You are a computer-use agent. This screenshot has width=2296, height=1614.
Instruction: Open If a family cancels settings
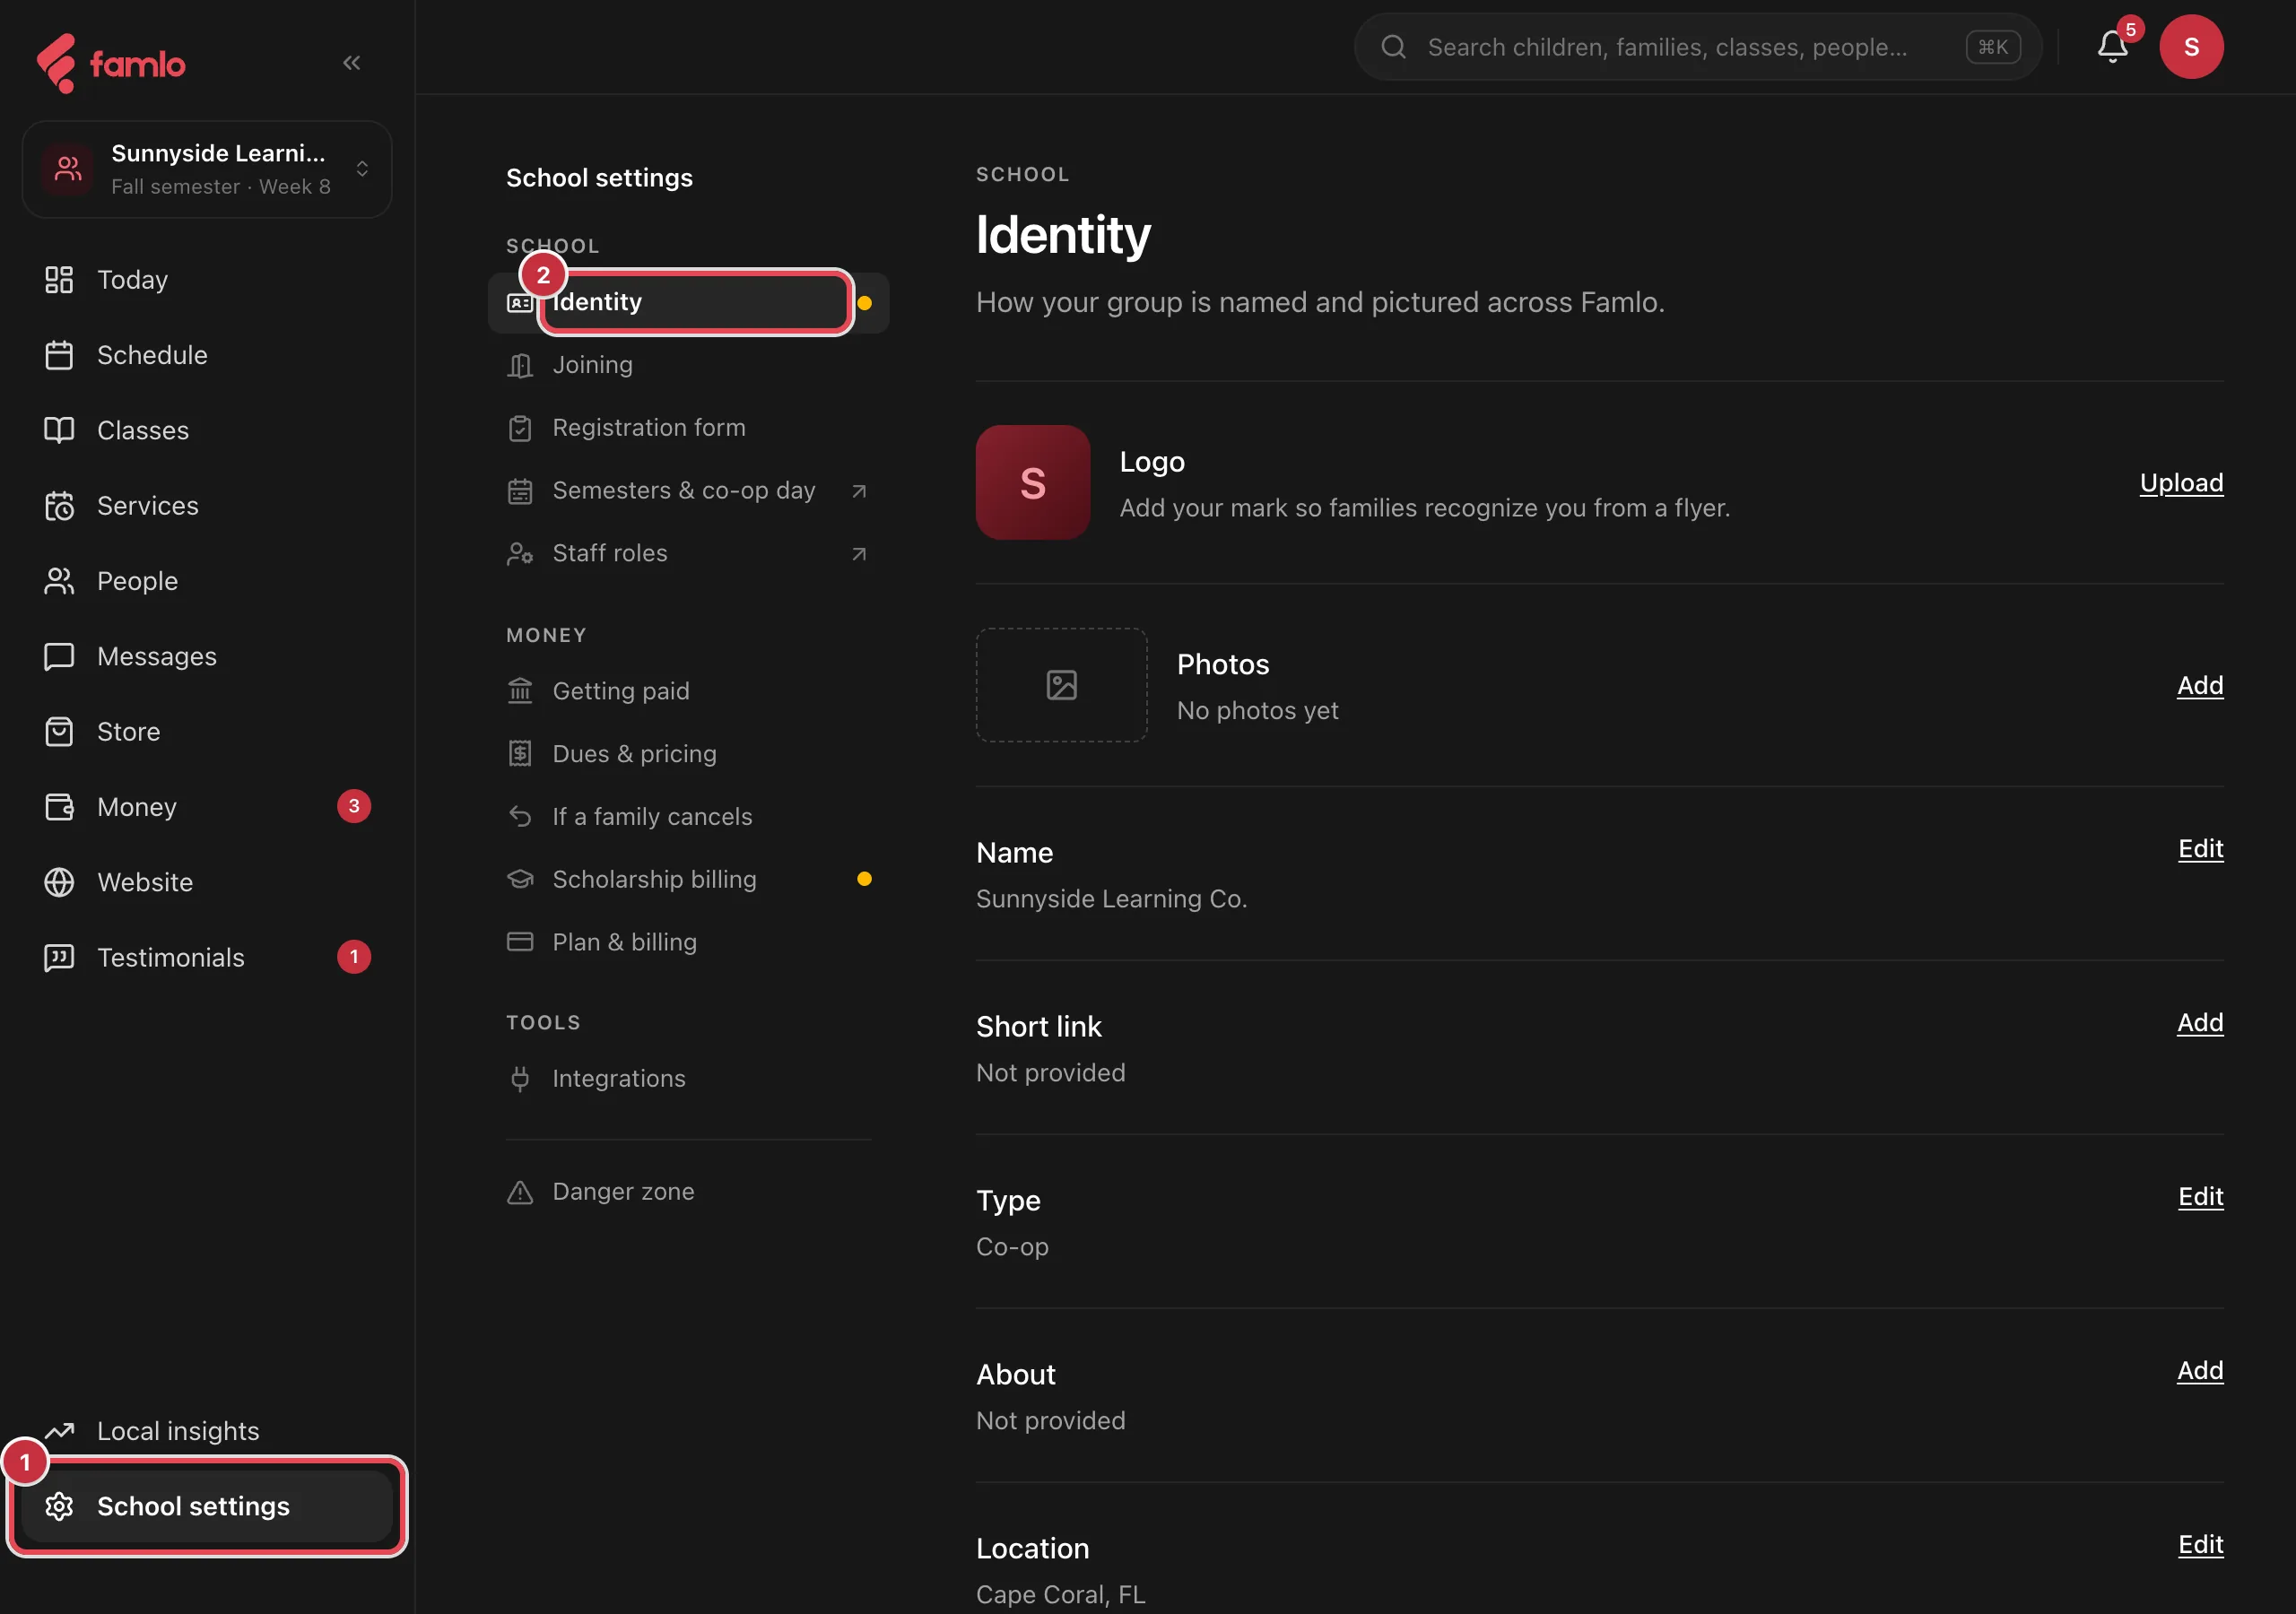click(688, 817)
